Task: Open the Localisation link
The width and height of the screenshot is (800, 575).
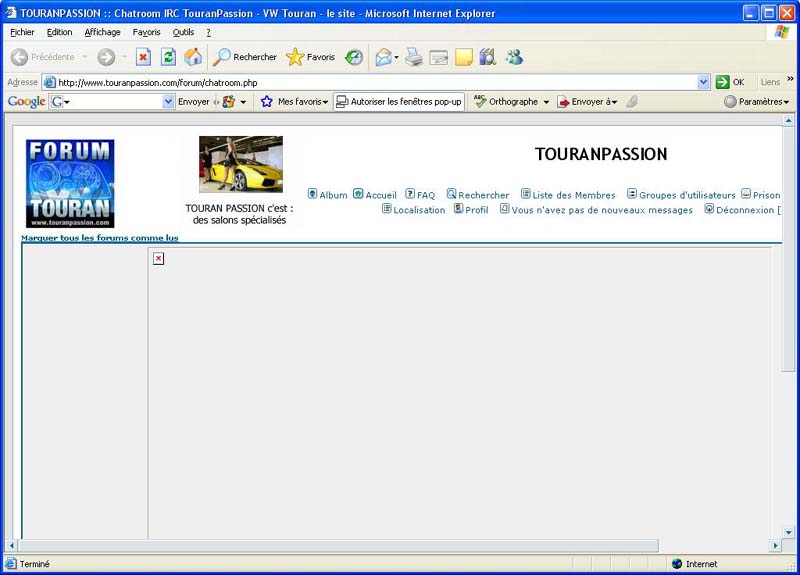Action: pos(419,210)
